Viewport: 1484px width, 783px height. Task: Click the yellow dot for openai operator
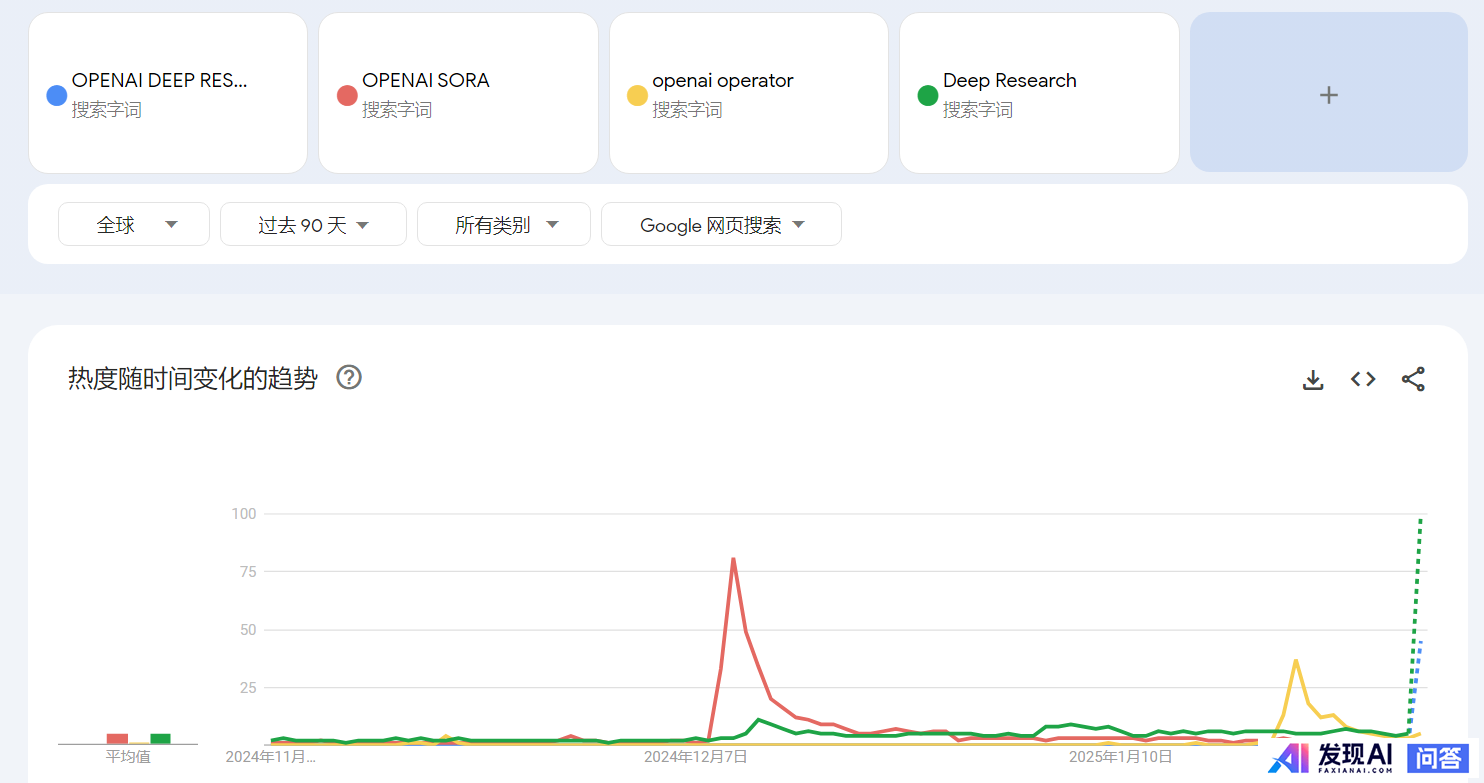coord(637,96)
